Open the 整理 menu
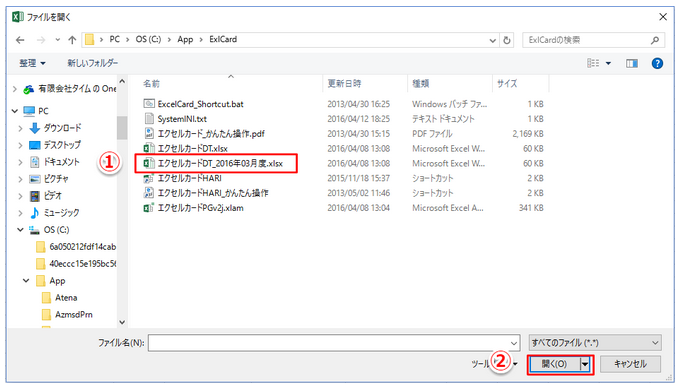The height and width of the screenshot is (391, 682). (32, 63)
